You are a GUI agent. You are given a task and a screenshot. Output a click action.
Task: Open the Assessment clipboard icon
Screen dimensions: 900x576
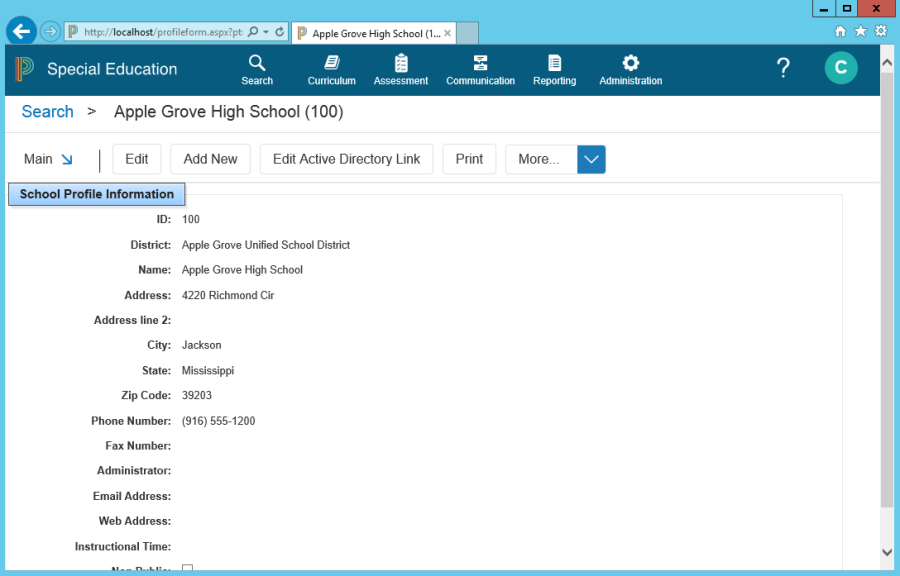point(401,64)
